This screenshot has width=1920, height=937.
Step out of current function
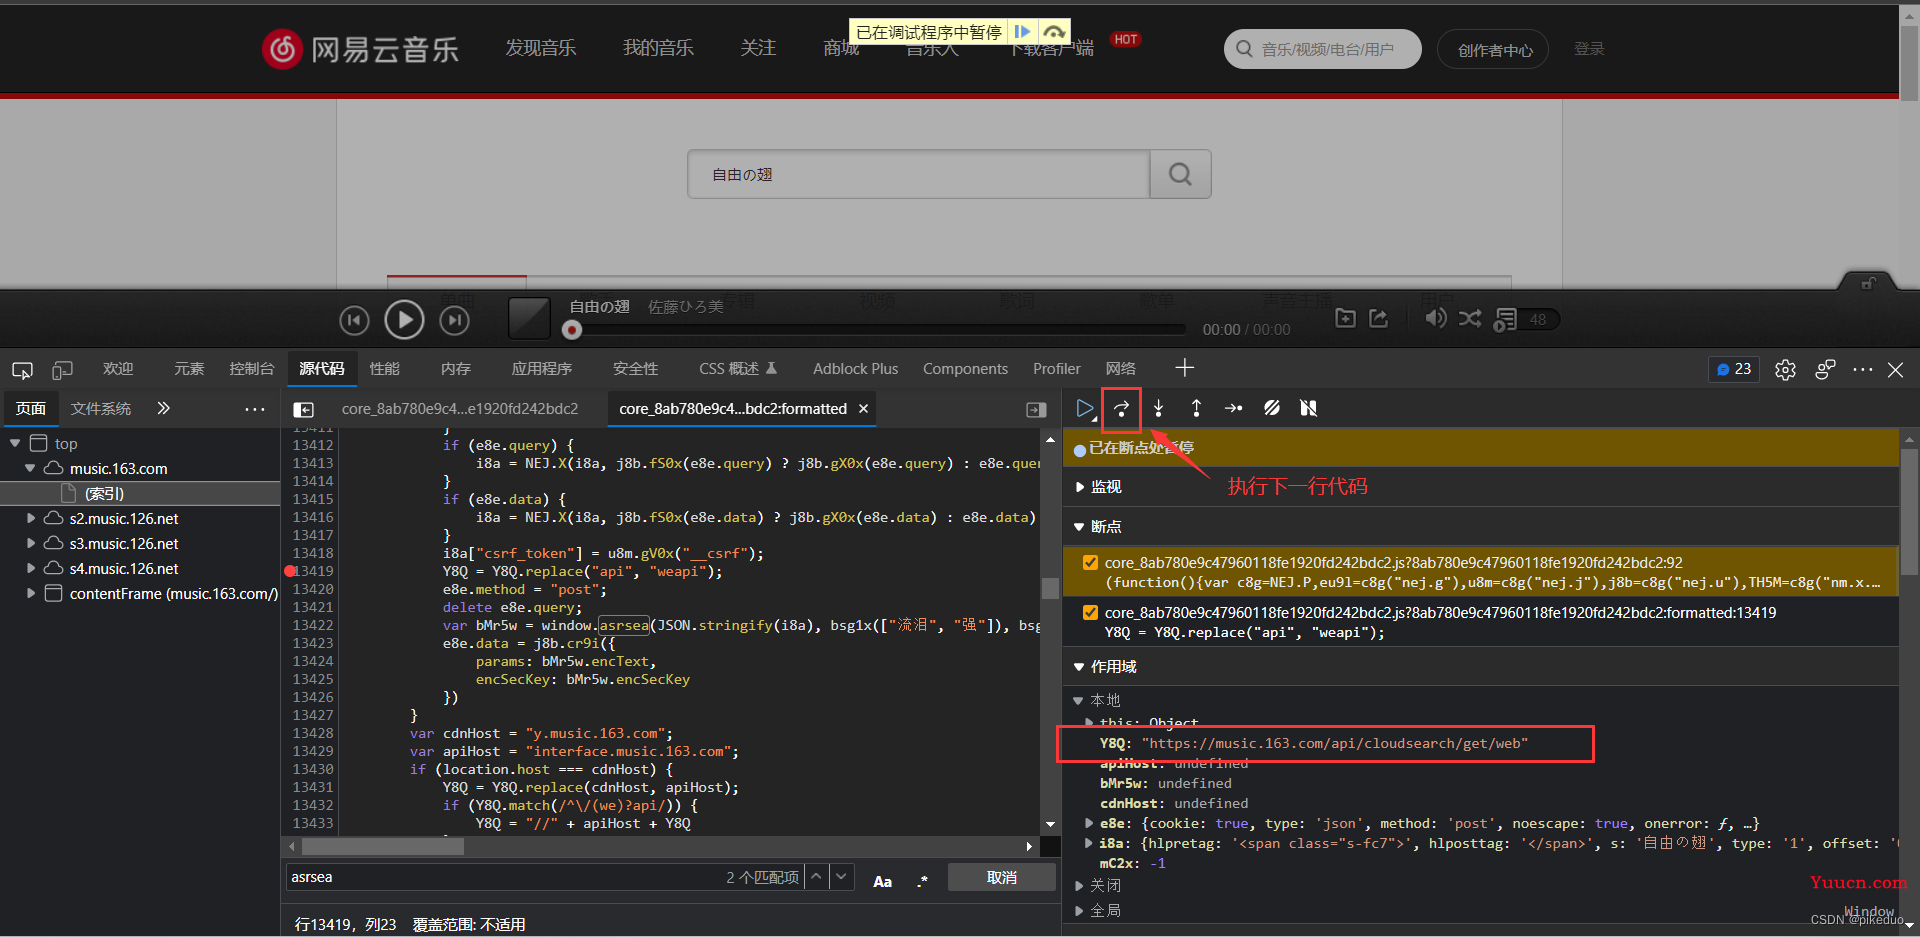[1196, 408]
